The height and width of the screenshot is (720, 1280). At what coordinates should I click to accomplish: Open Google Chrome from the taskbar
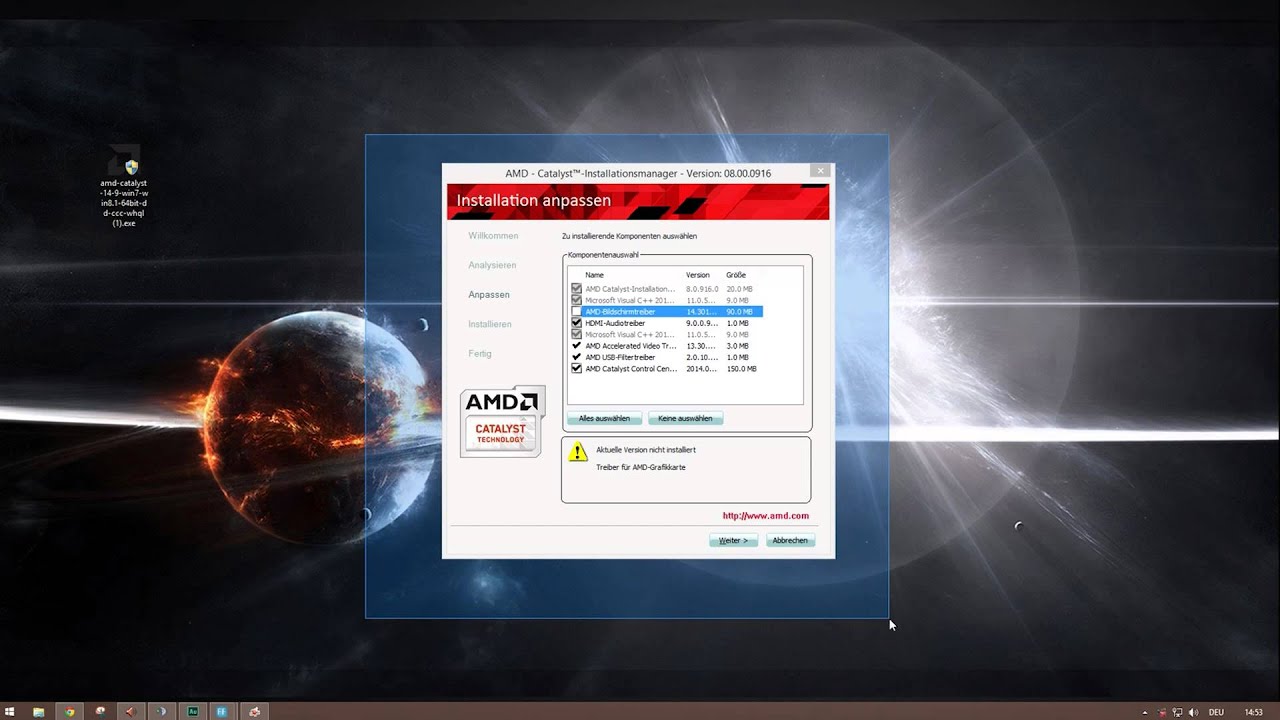tap(69, 712)
